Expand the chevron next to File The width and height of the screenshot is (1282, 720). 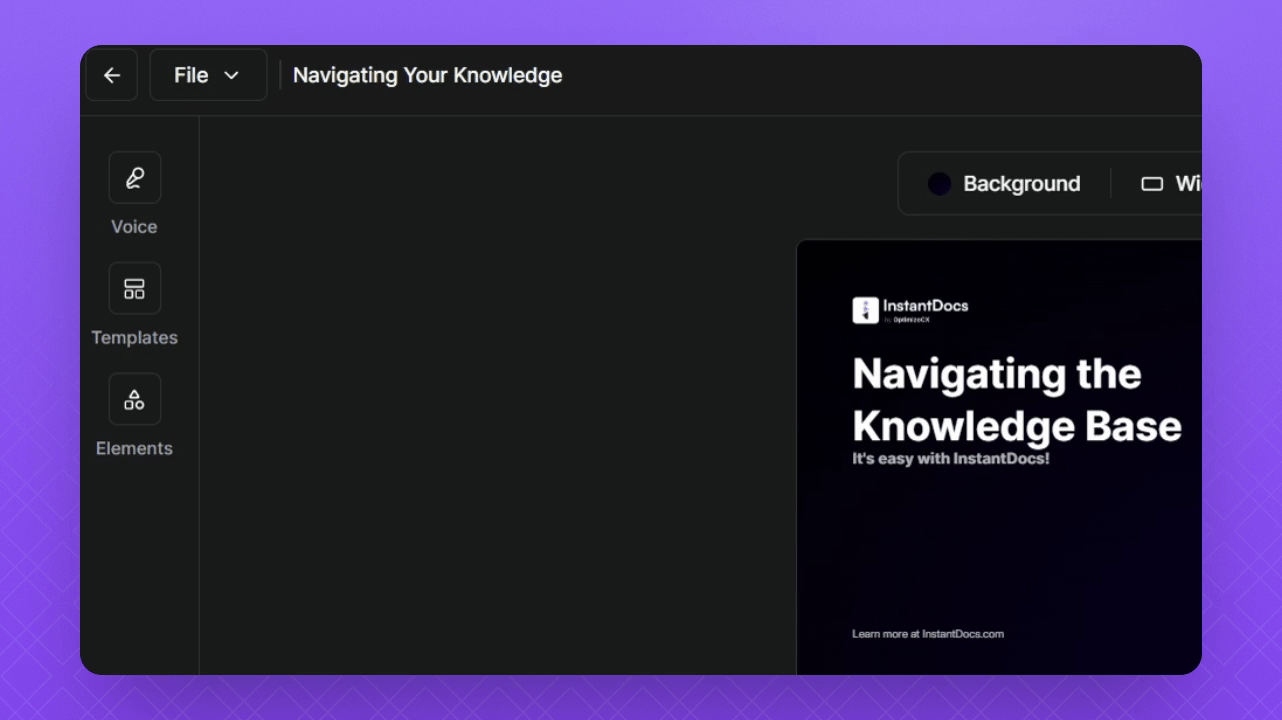coord(231,76)
